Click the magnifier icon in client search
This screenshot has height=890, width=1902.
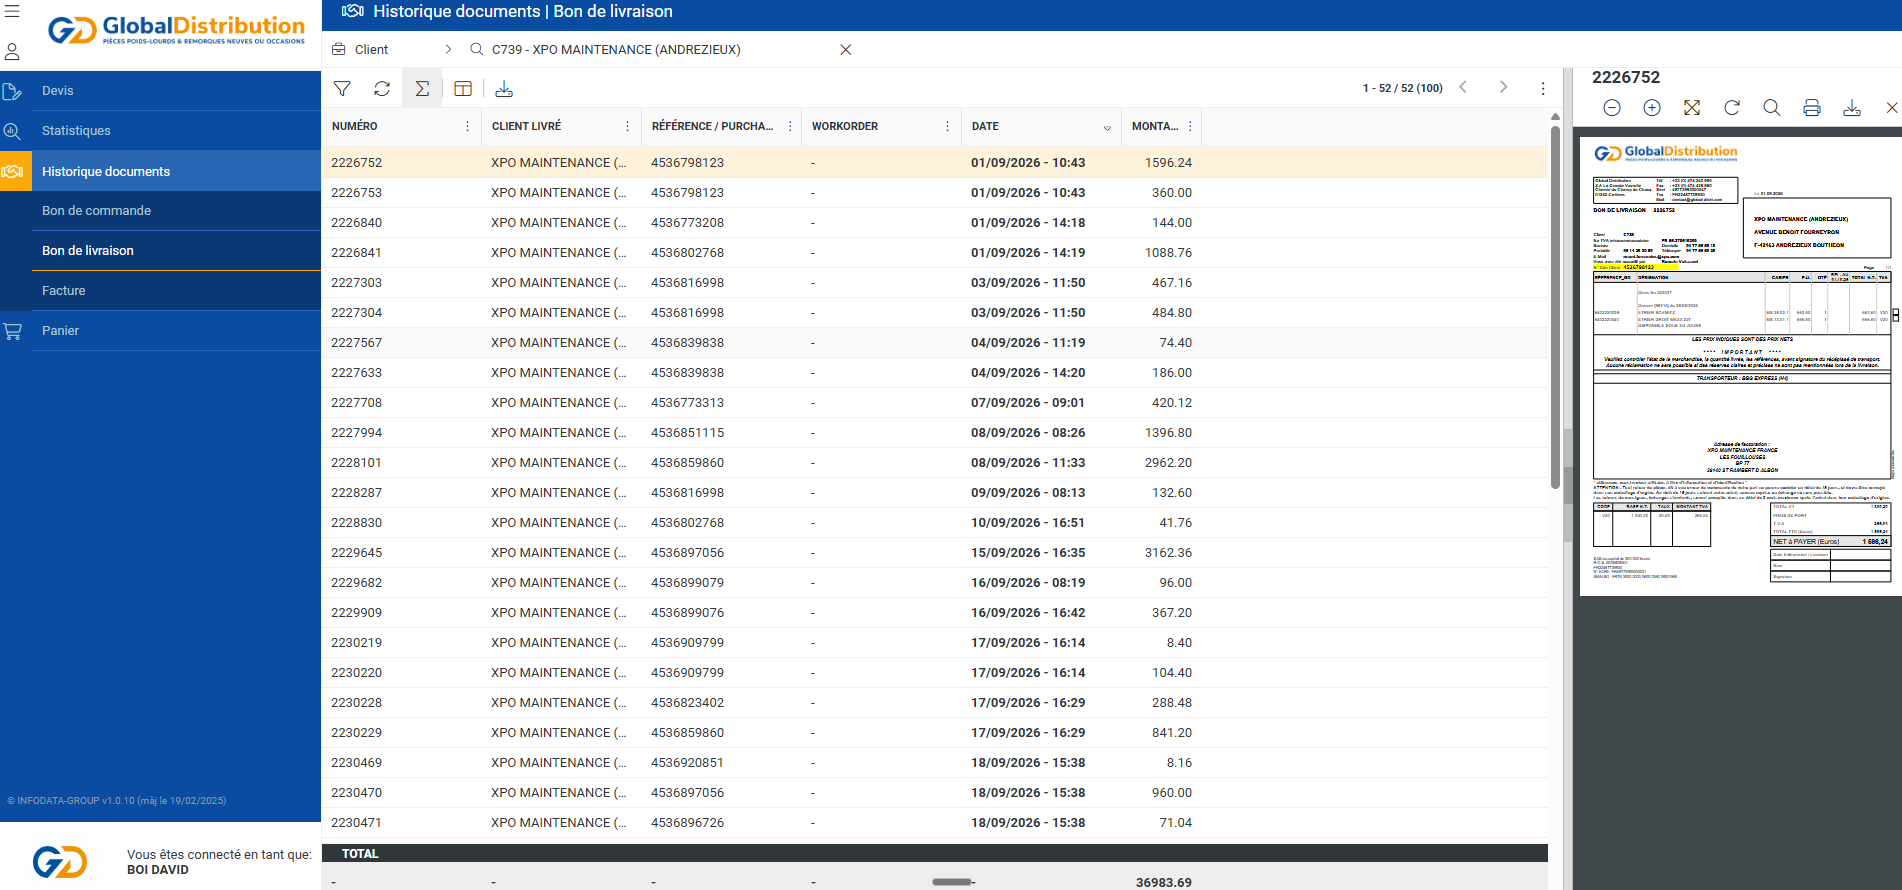tap(477, 49)
